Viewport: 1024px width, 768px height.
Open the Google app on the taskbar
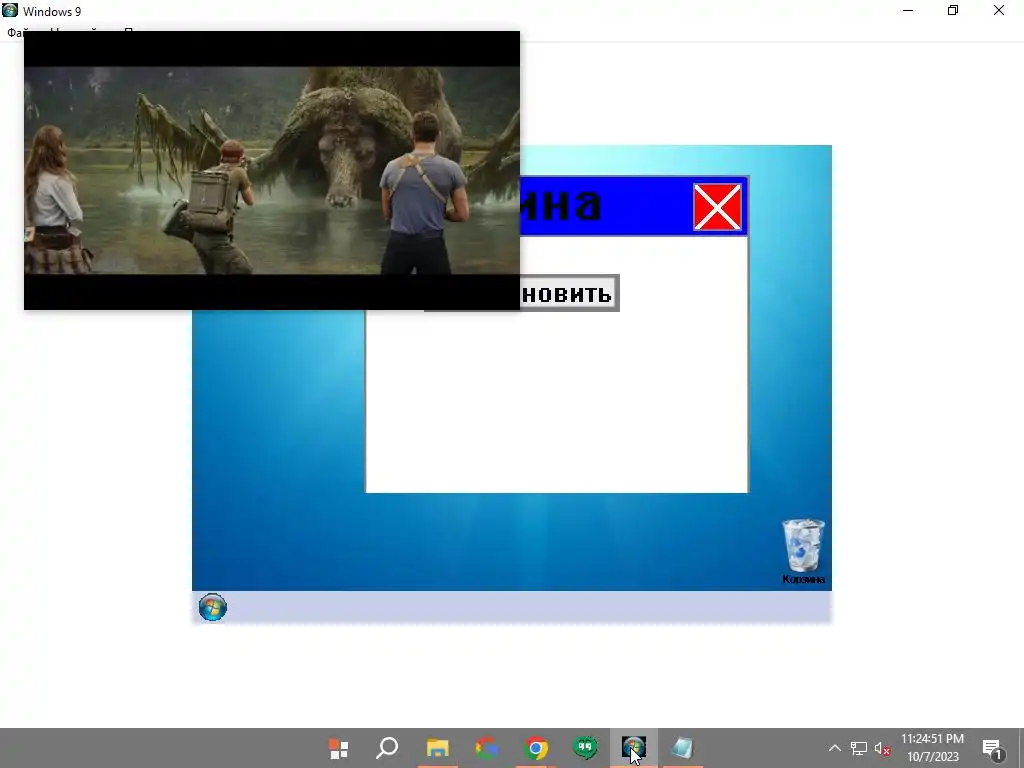click(x=487, y=748)
